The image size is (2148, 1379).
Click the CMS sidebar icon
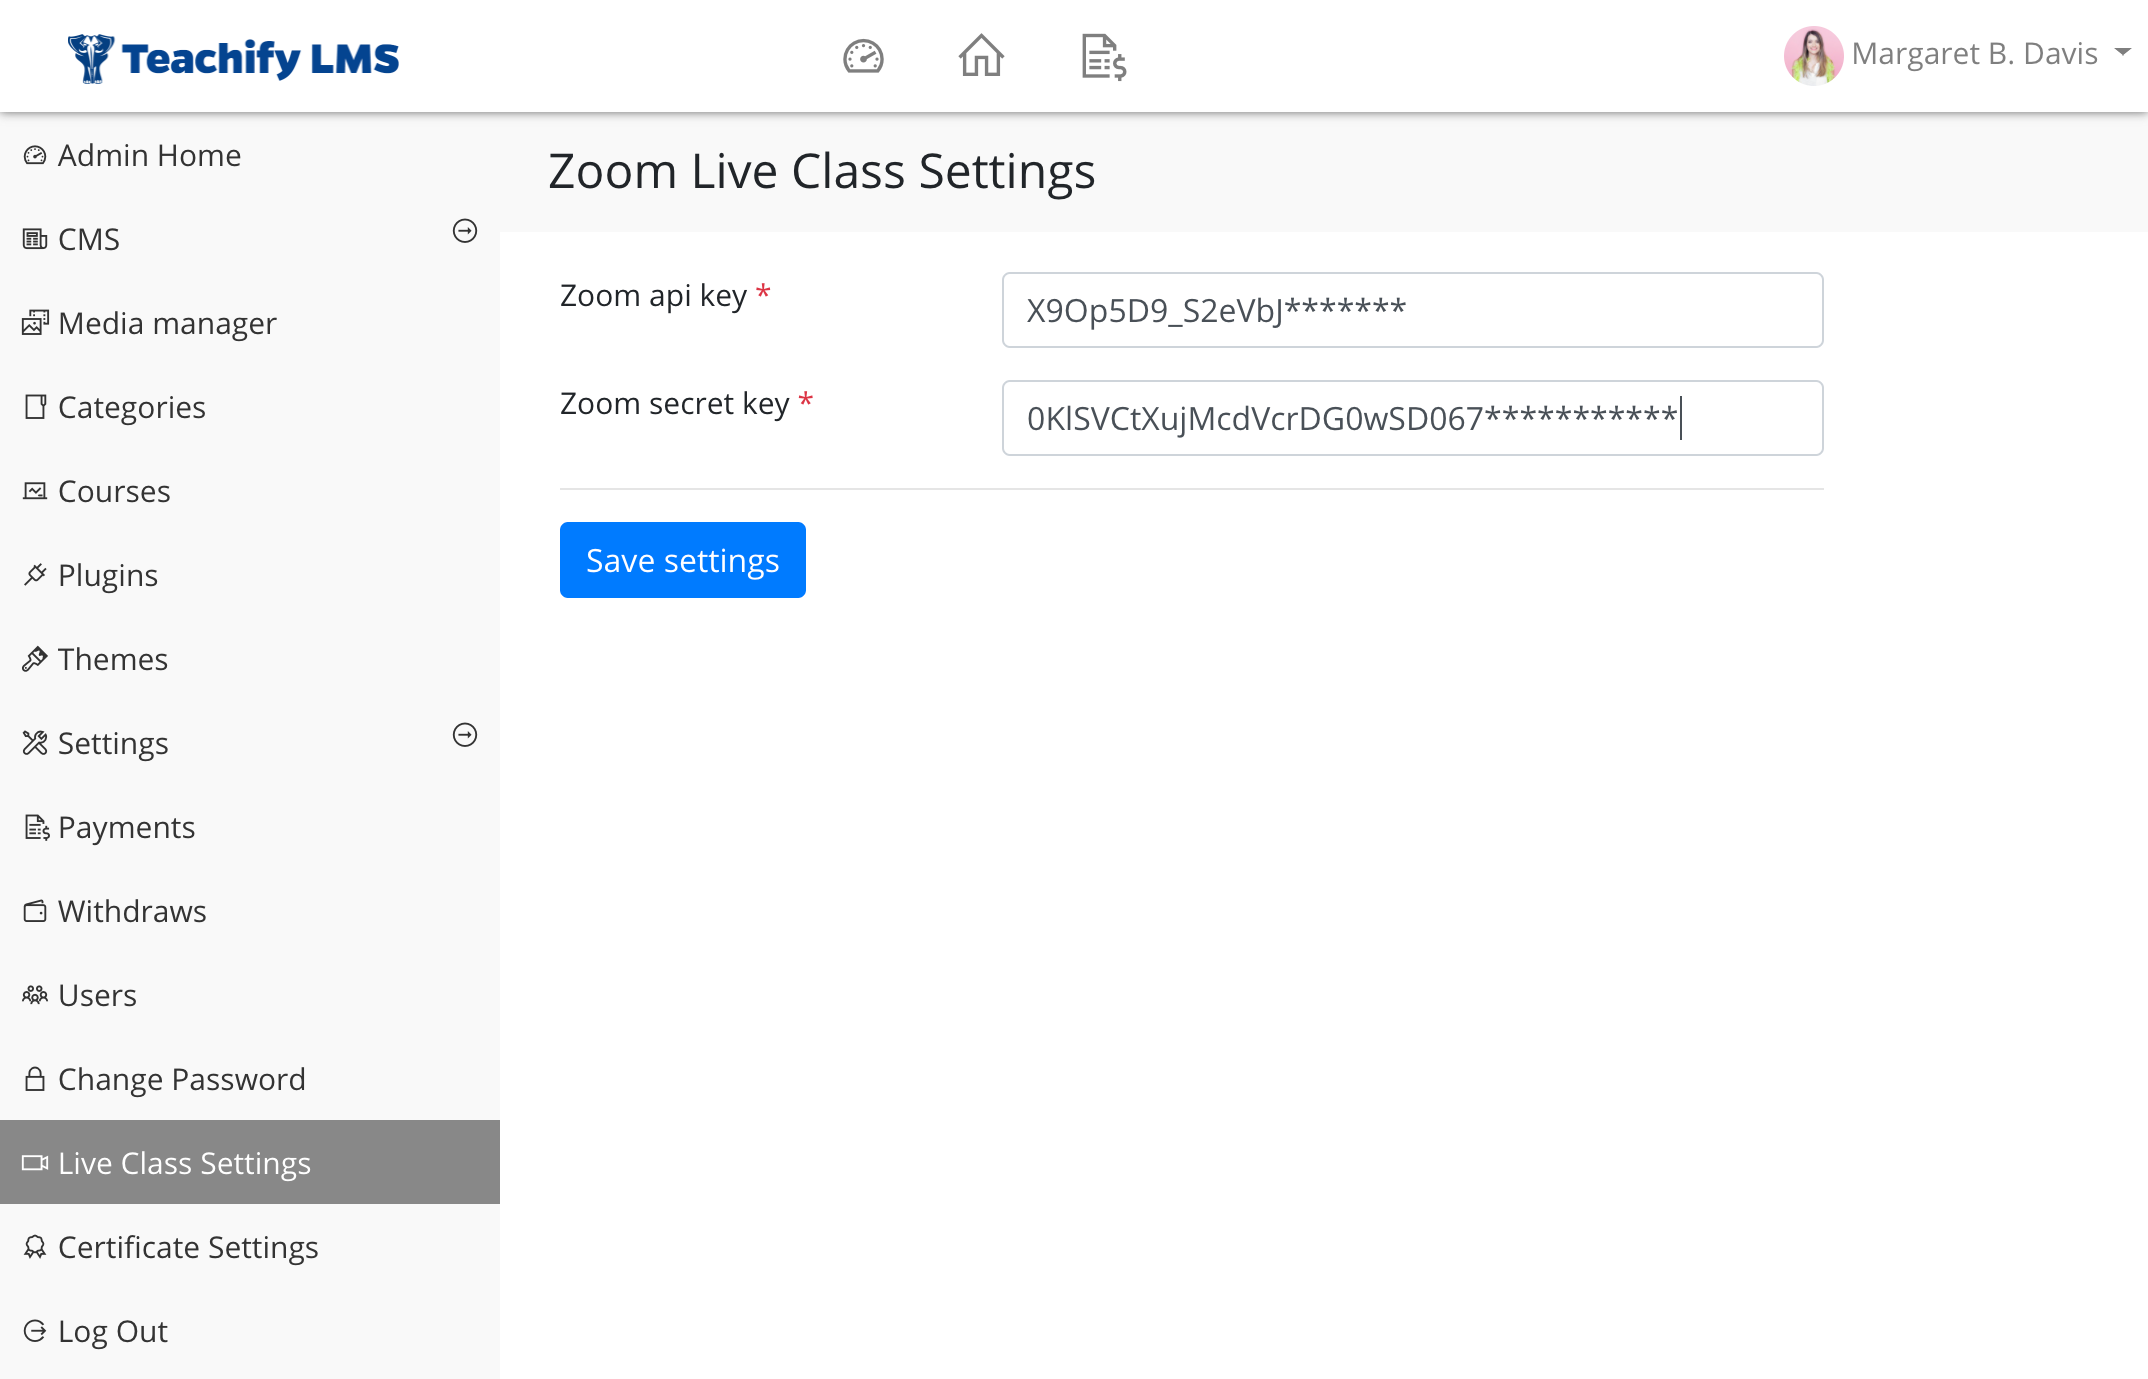coord(35,239)
